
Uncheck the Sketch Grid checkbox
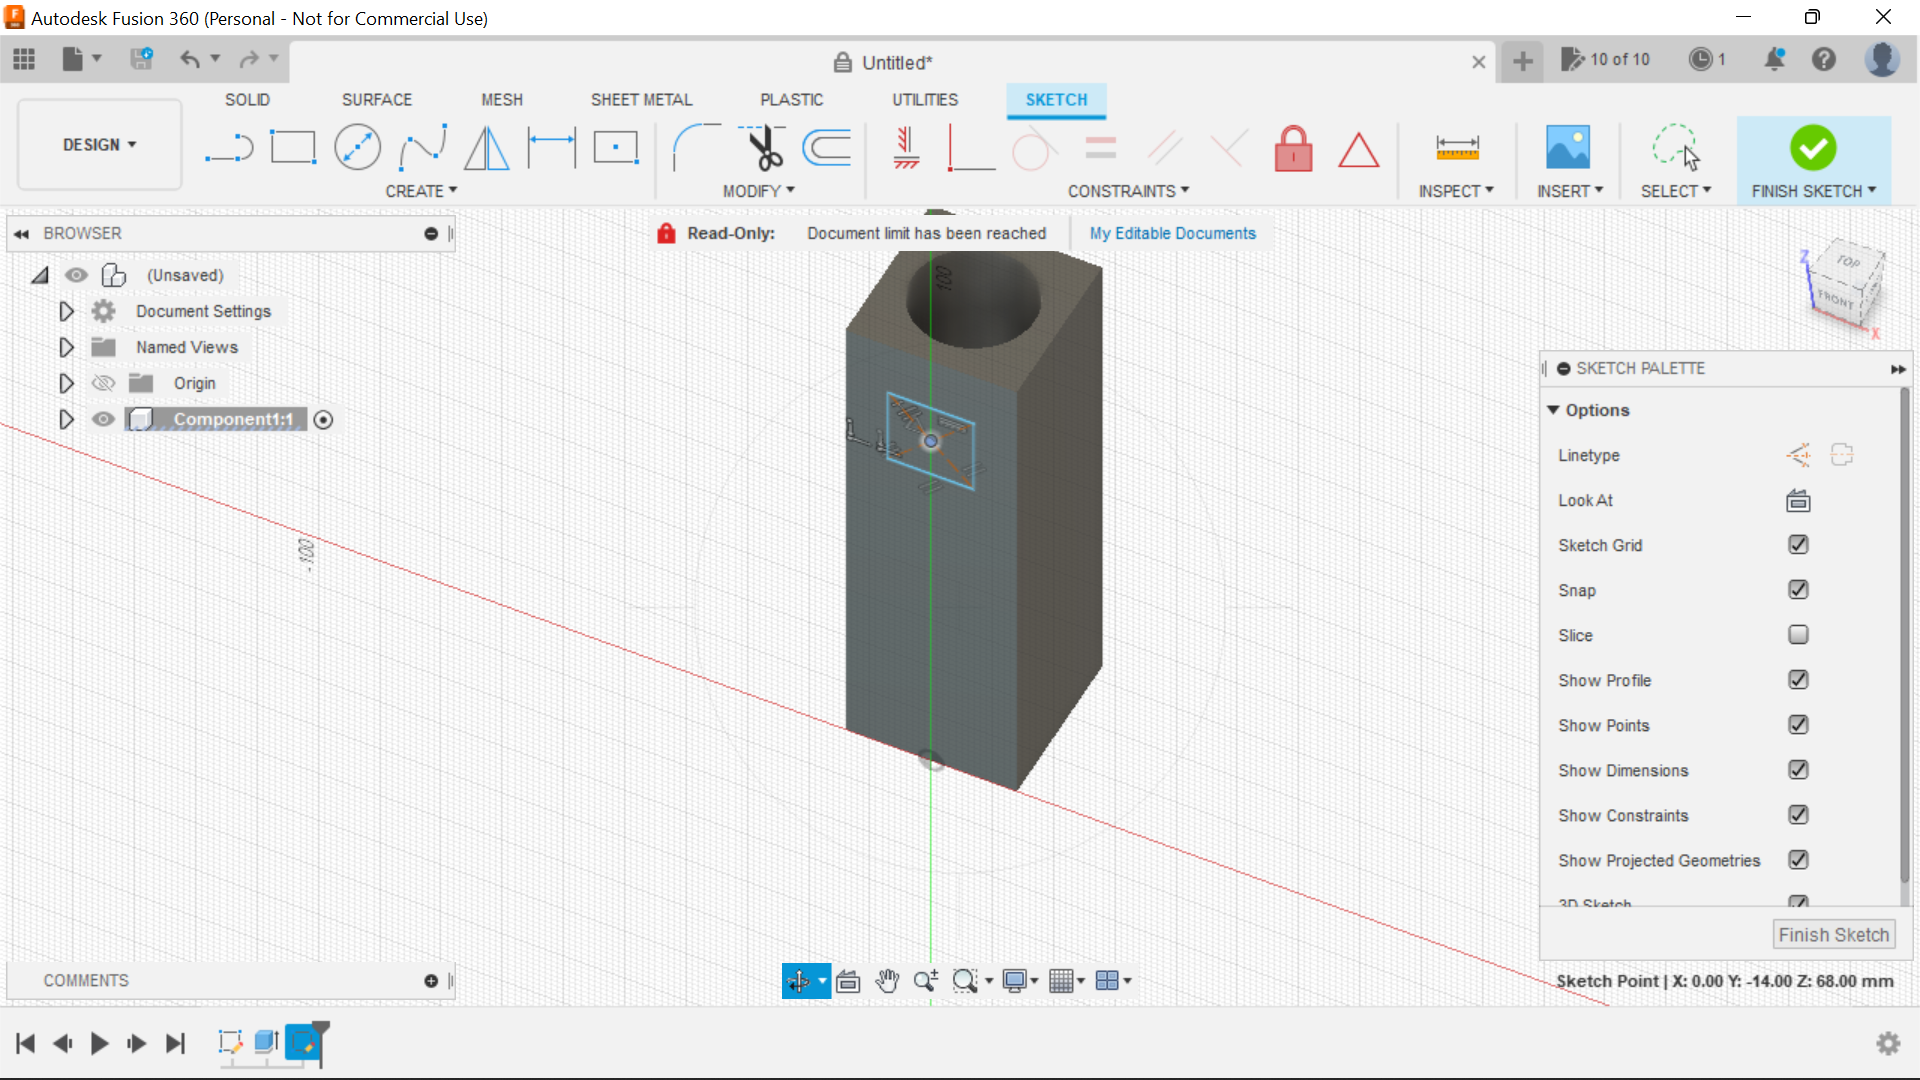pyautogui.click(x=1798, y=545)
